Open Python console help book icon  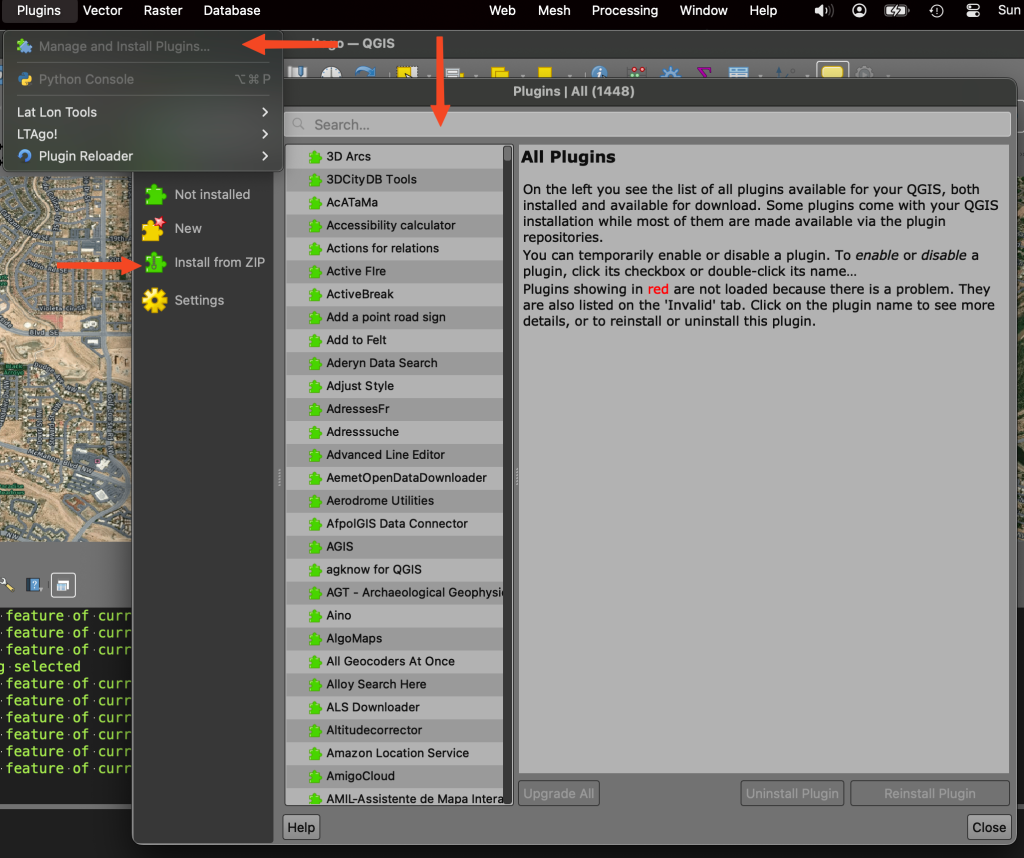(x=34, y=585)
